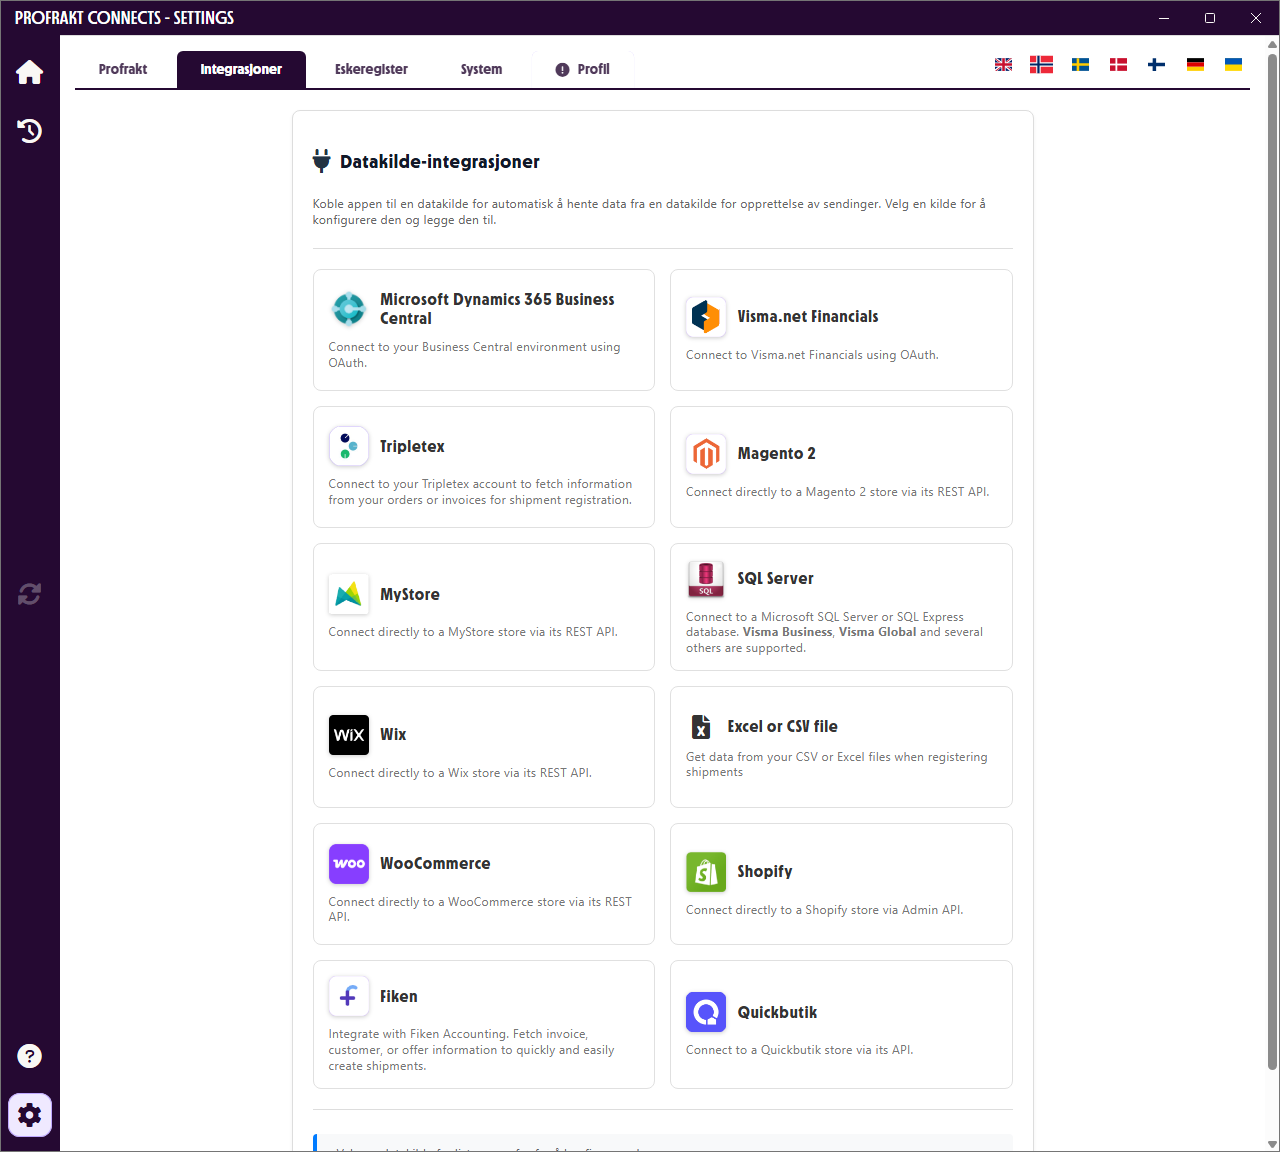1280x1152 pixels.
Task: Open the Visma.net Financials connector
Action: point(841,330)
